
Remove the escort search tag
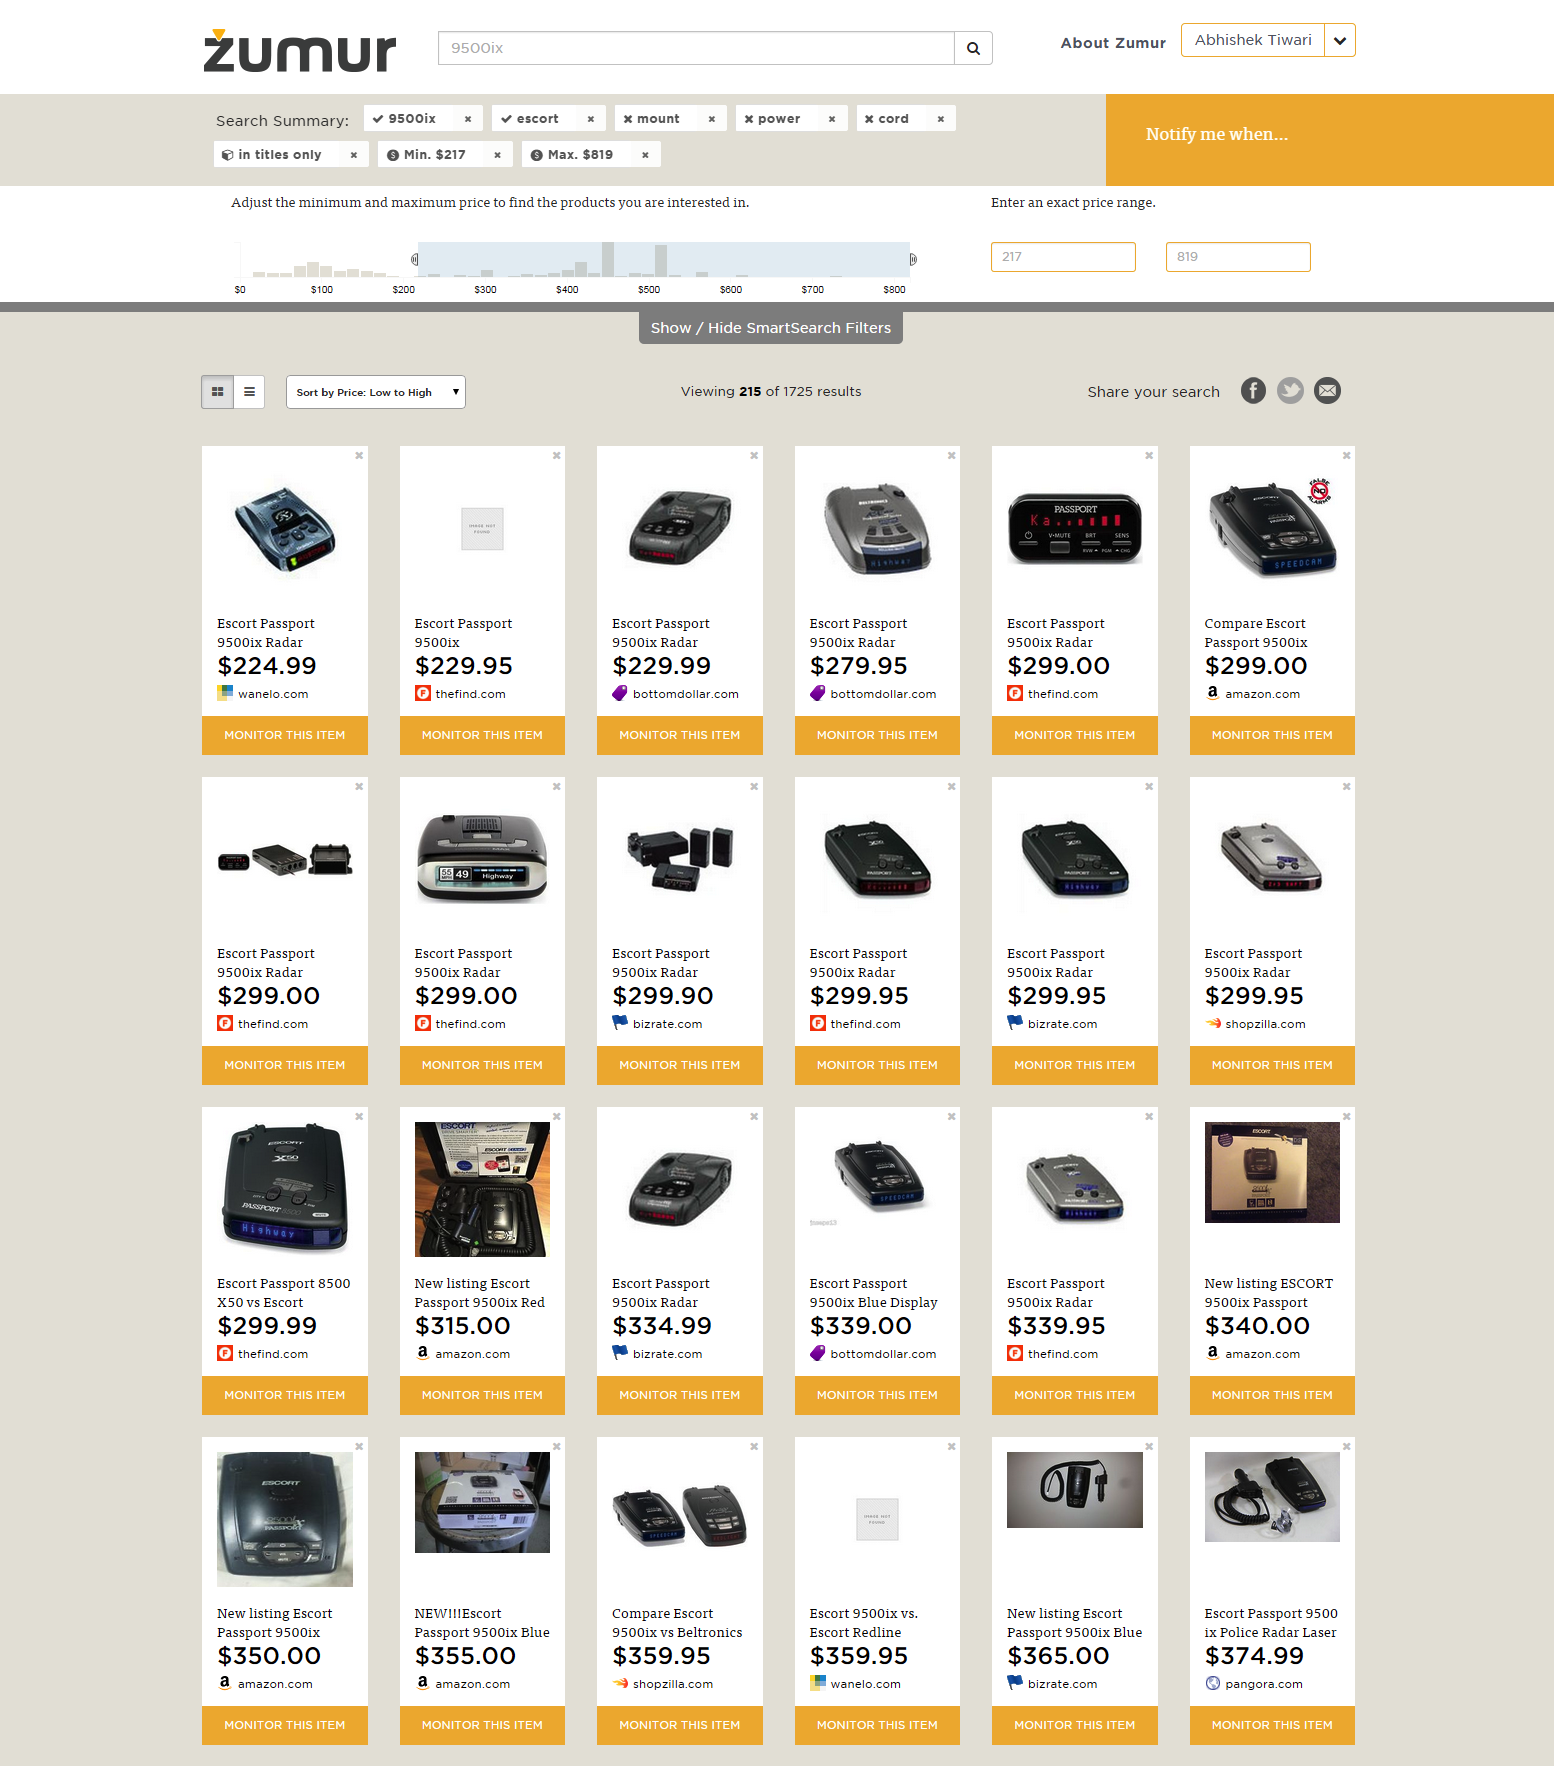coord(590,119)
